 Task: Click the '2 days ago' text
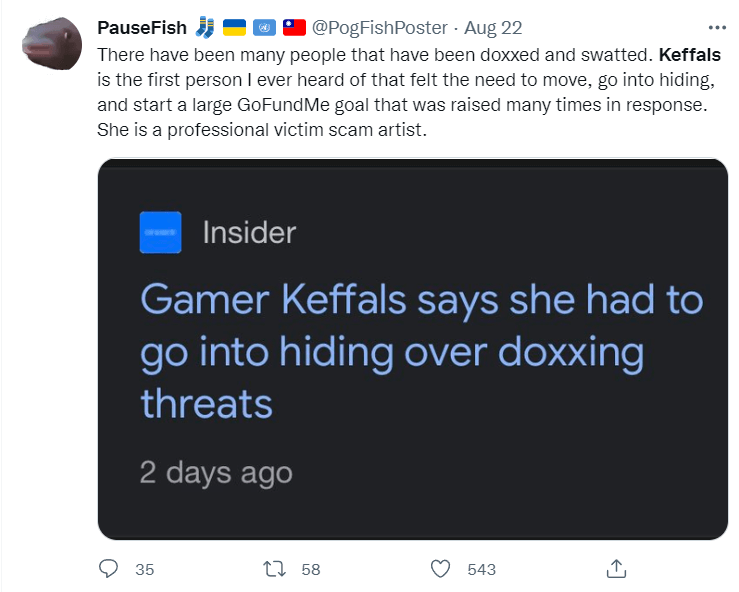point(216,472)
